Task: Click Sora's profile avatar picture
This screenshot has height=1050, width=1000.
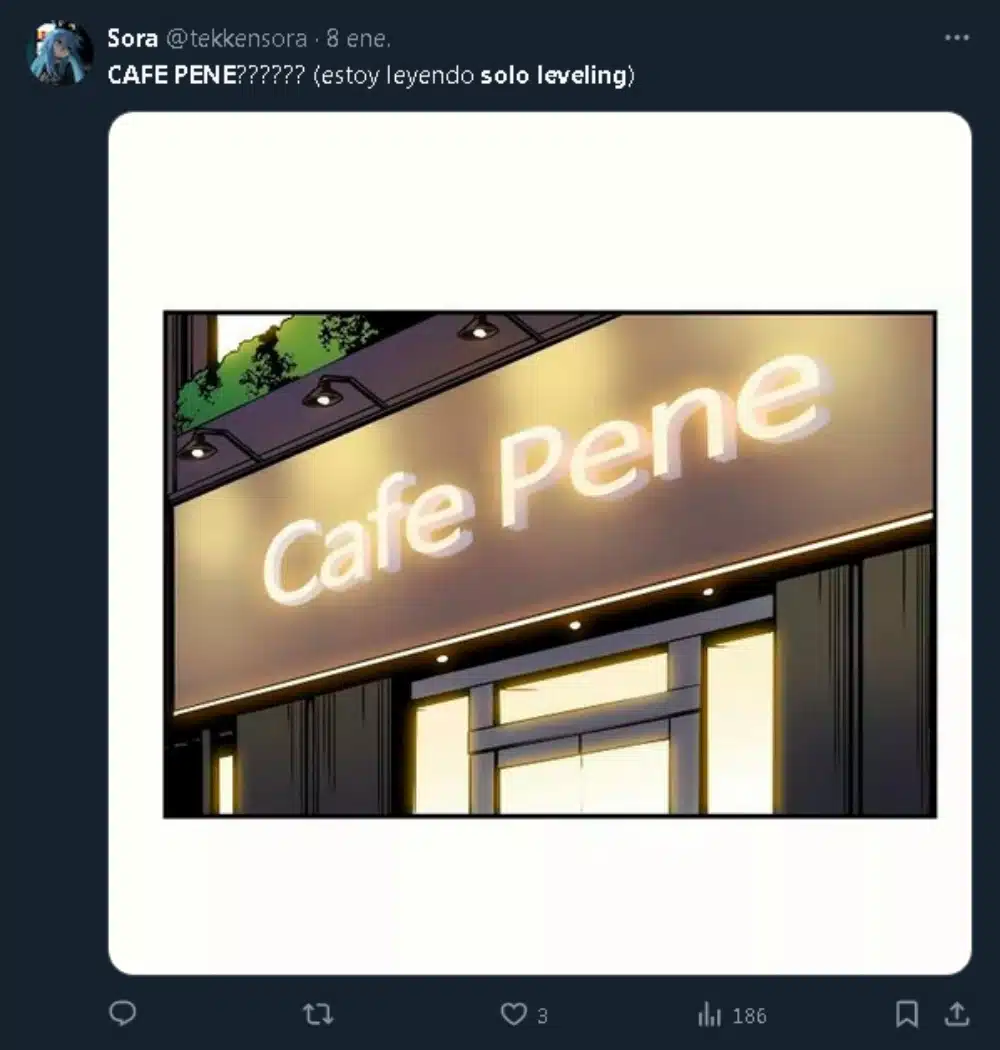Action: pyautogui.click(x=60, y=53)
